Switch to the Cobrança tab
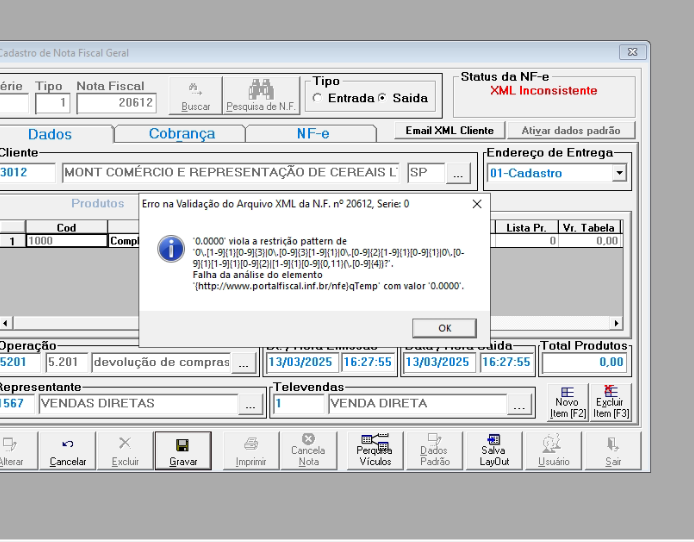The width and height of the screenshot is (694, 542). [181, 134]
